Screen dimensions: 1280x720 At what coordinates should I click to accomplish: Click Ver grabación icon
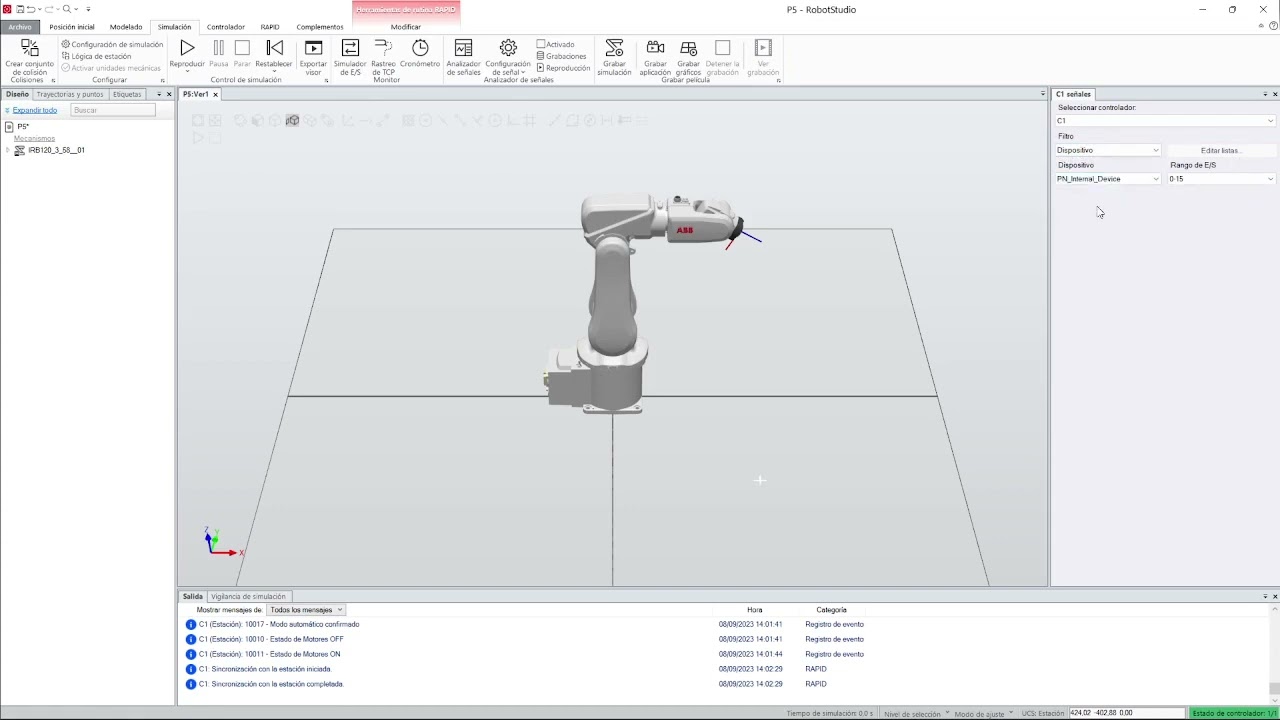point(763,48)
